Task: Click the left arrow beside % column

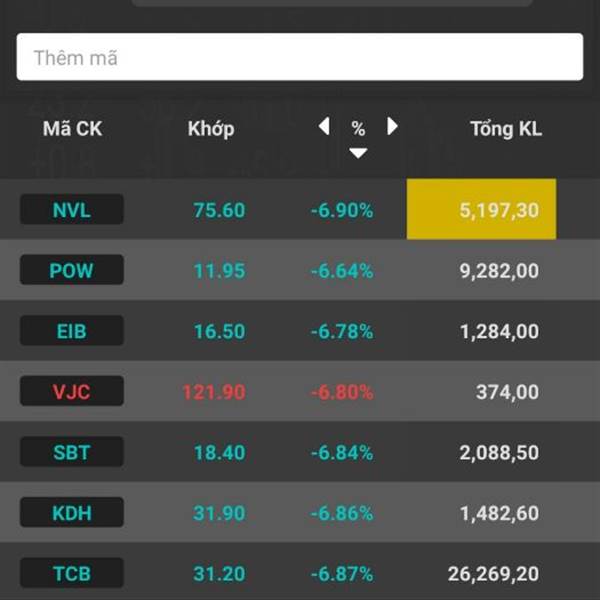Action: click(324, 126)
